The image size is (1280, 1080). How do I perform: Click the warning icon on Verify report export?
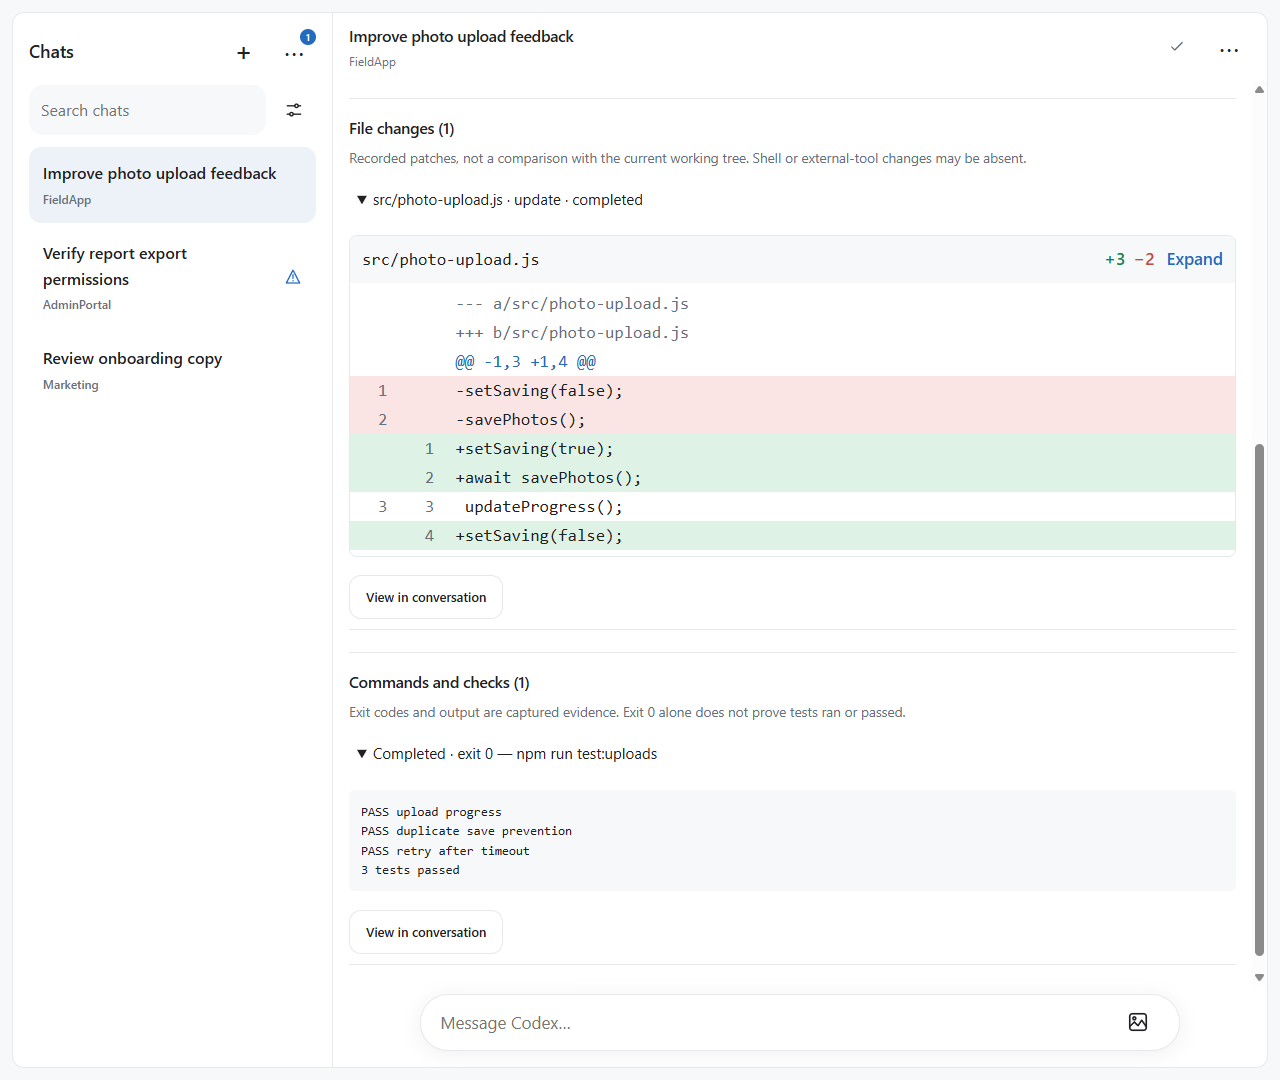coord(293,277)
